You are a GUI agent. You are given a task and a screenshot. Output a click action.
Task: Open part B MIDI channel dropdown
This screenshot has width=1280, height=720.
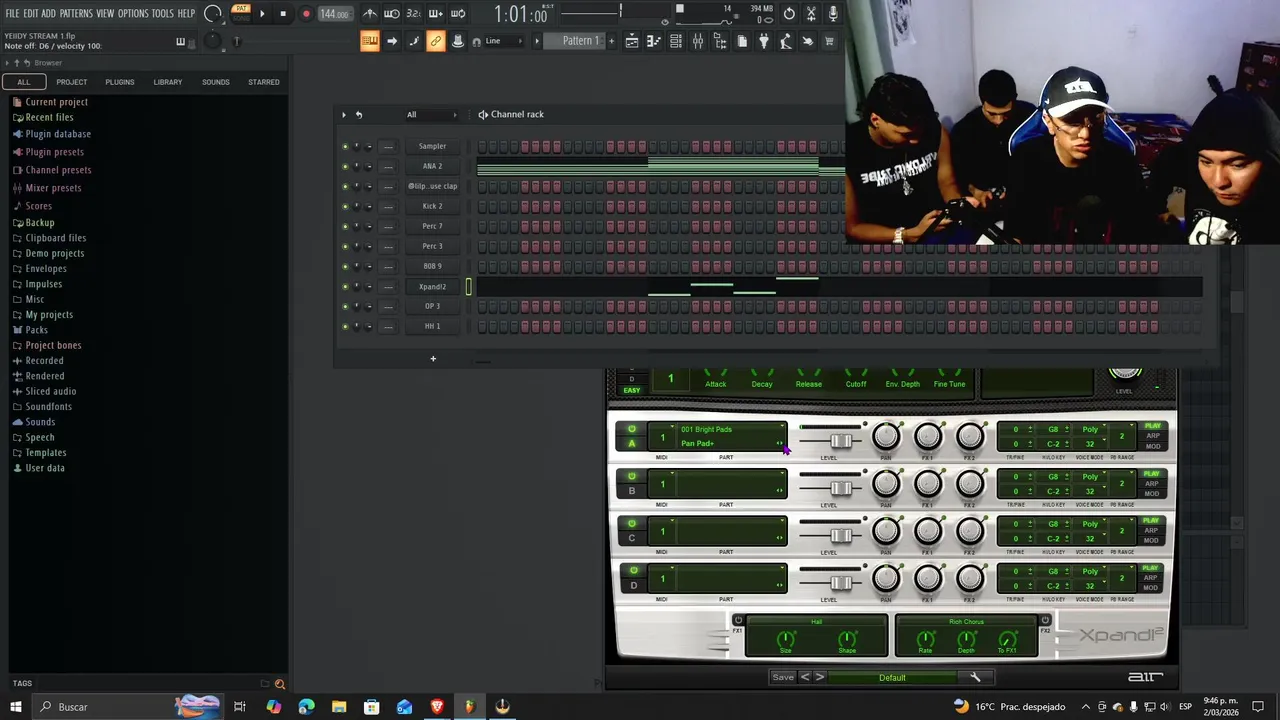point(661,484)
